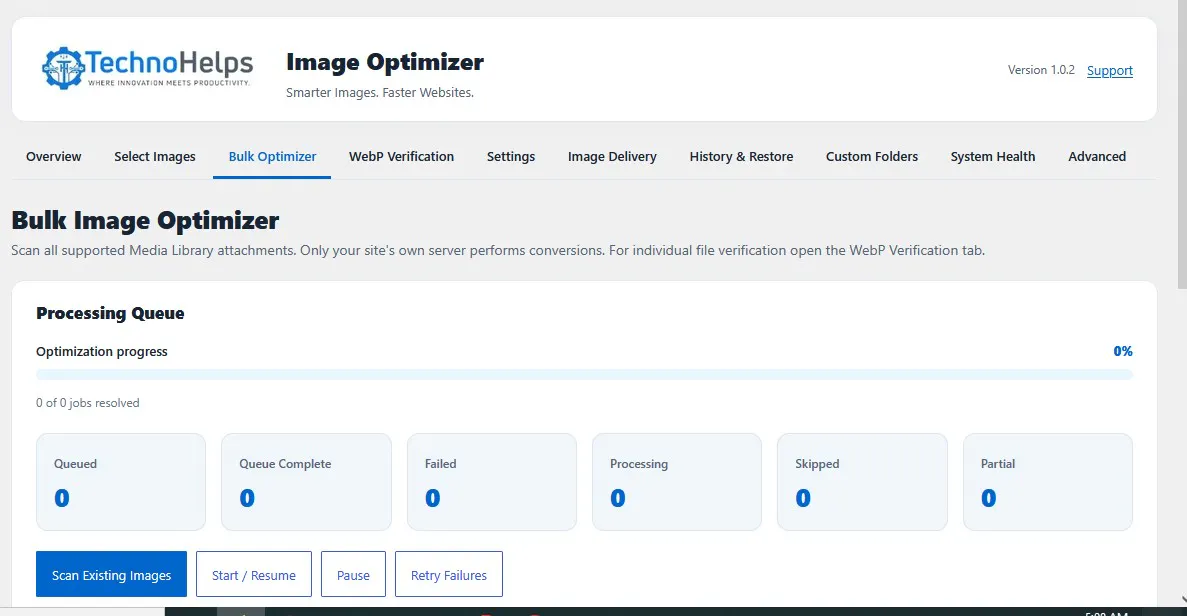Click the Start / Resume button
This screenshot has height=616, width=1187.
click(254, 574)
